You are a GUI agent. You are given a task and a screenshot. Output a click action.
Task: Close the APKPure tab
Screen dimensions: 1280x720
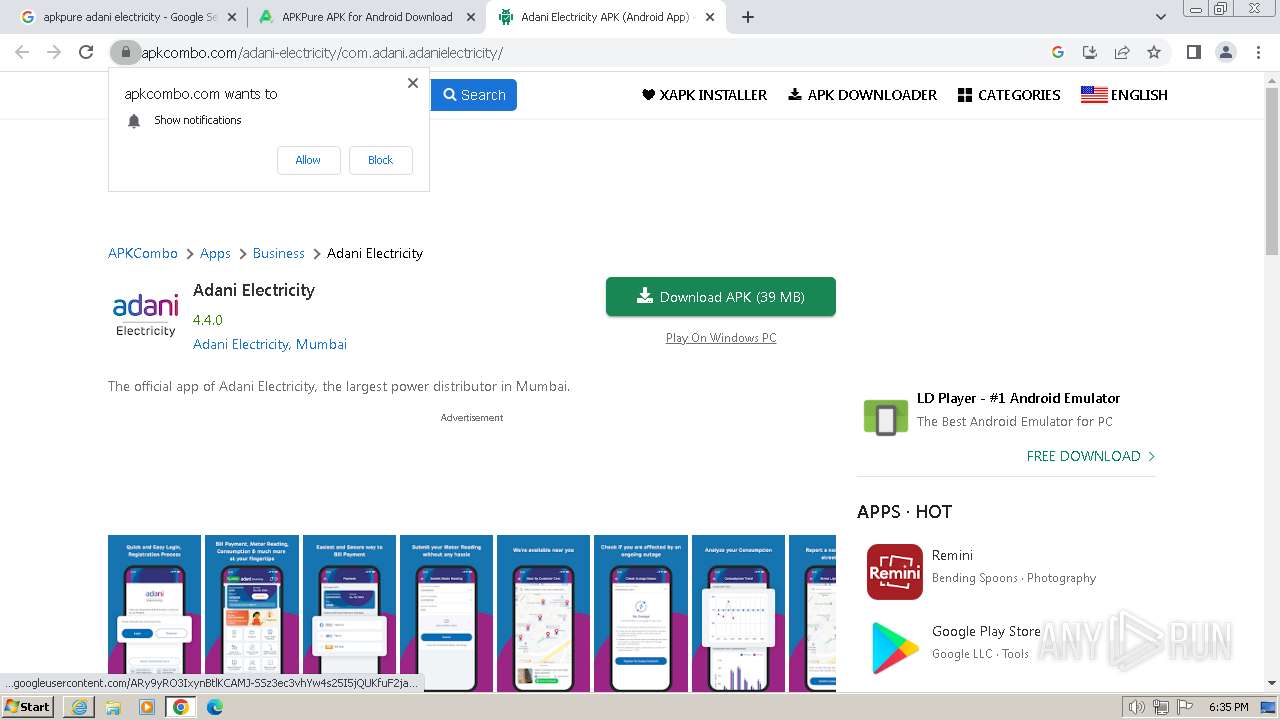pos(471,17)
